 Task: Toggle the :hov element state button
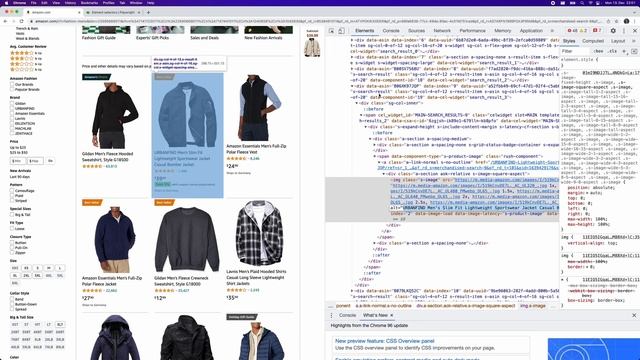[599, 51]
